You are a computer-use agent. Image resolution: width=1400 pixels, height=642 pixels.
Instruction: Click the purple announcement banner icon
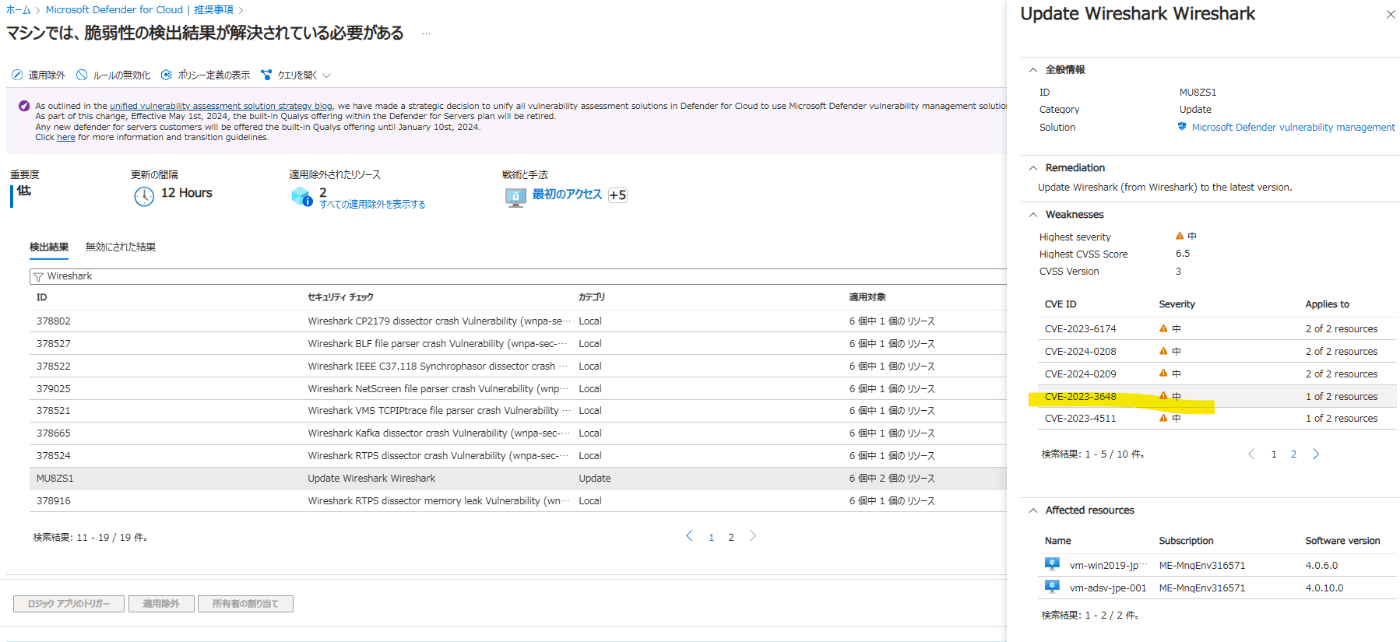(24, 105)
